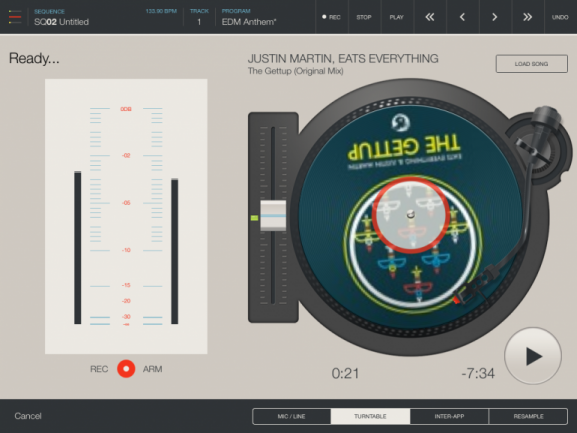The width and height of the screenshot is (577, 433).
Task: Toggle the red REC ARM button
Action: (126, 369)
